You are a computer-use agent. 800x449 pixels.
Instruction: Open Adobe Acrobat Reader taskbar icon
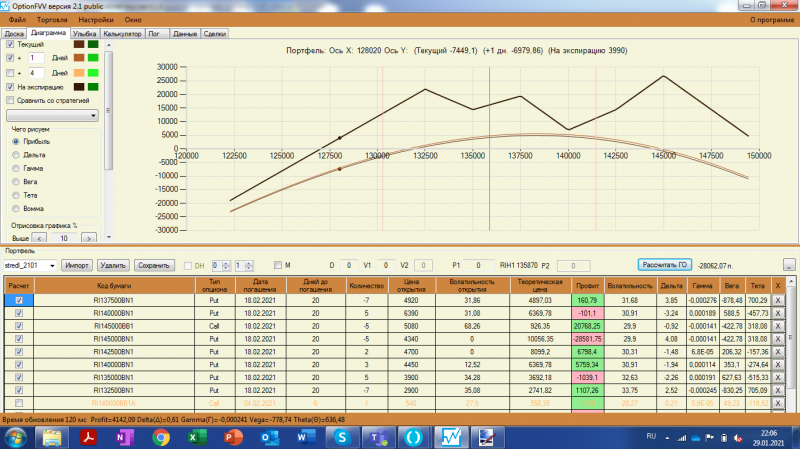(x=88, y=437)
